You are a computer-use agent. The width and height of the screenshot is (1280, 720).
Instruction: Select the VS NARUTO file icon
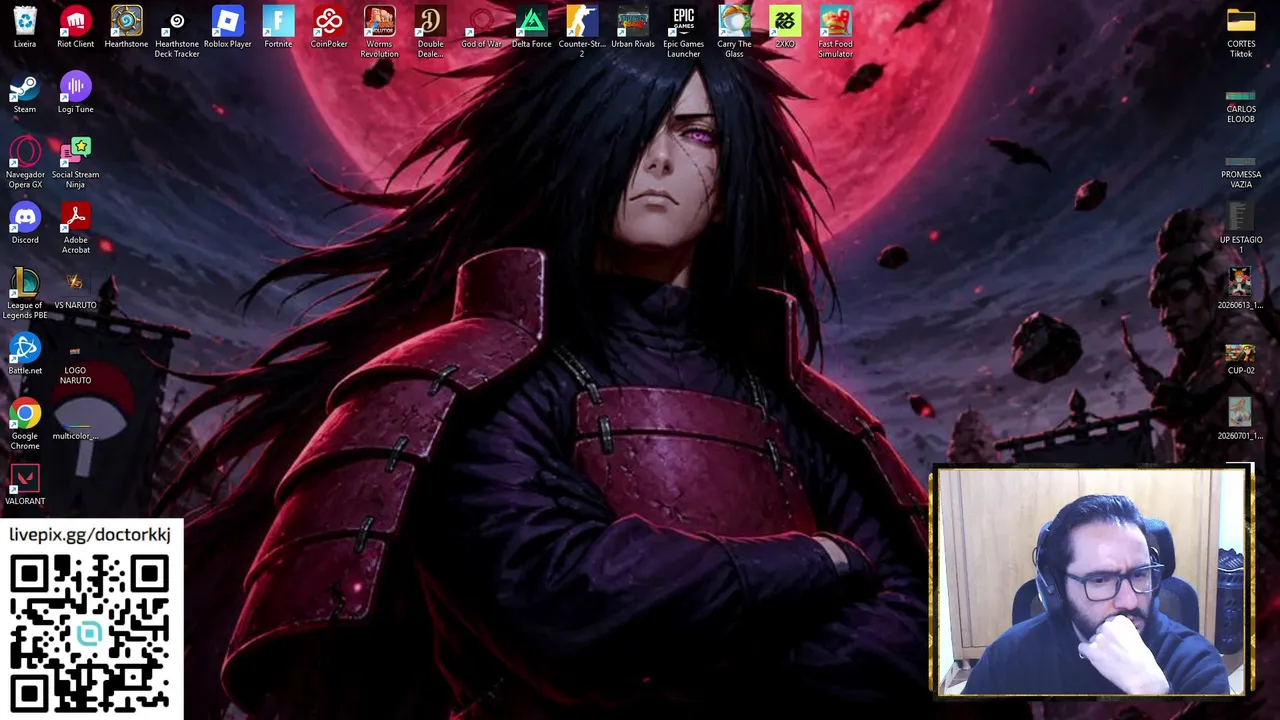coord(75,283)
